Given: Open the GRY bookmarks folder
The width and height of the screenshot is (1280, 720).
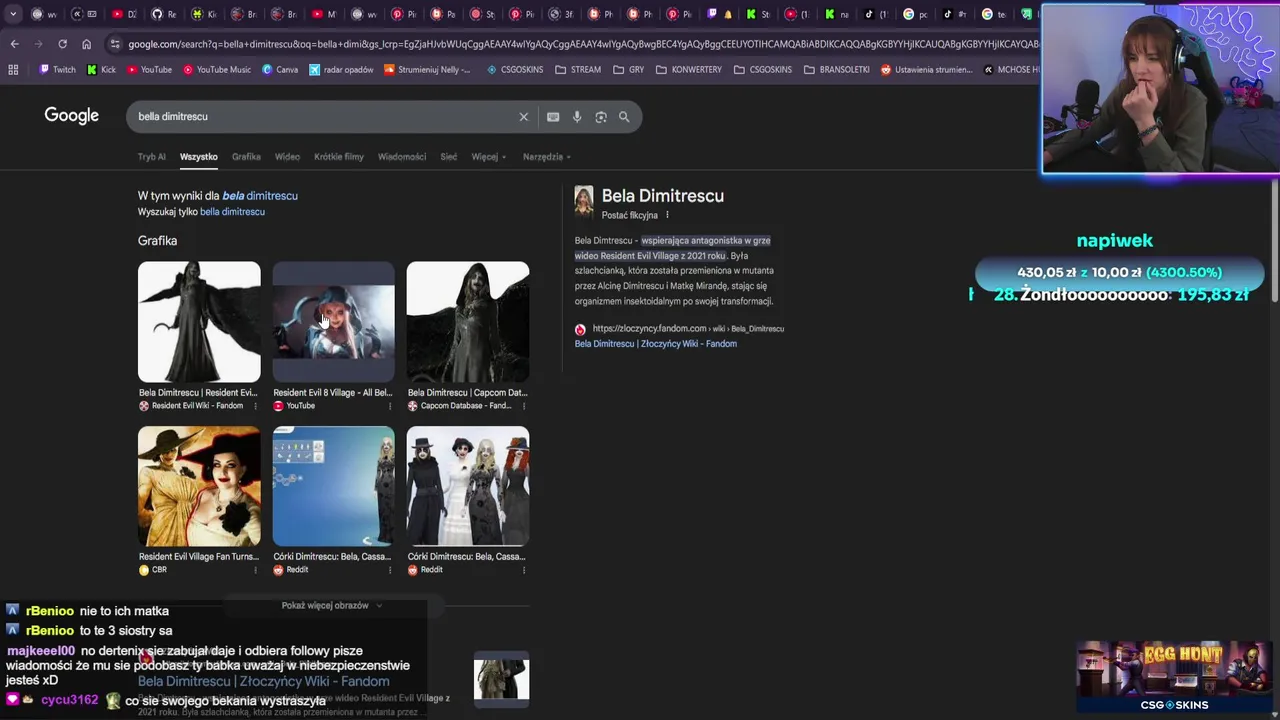Looking at the screenshot, I should click(628, 70).
